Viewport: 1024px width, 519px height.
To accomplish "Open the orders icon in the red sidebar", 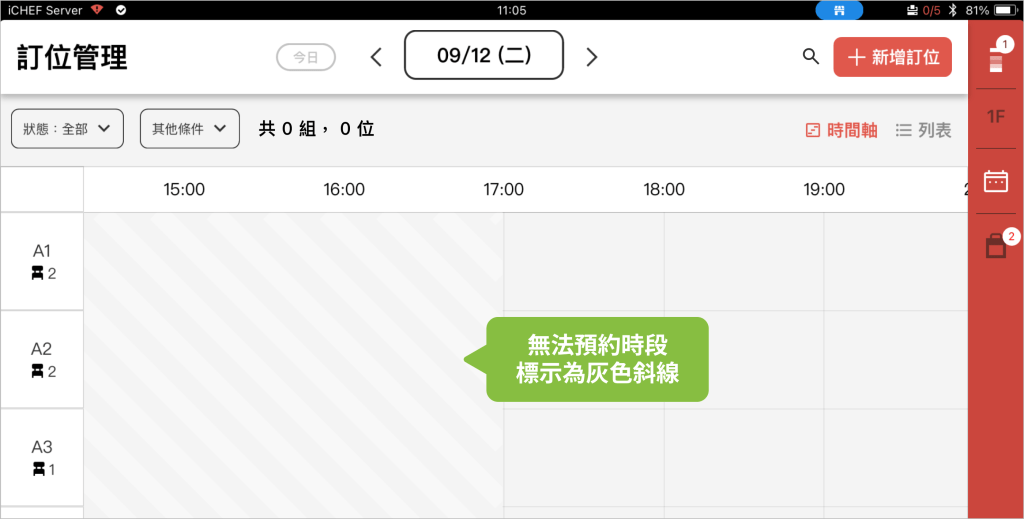I will (x=995, y=56).
